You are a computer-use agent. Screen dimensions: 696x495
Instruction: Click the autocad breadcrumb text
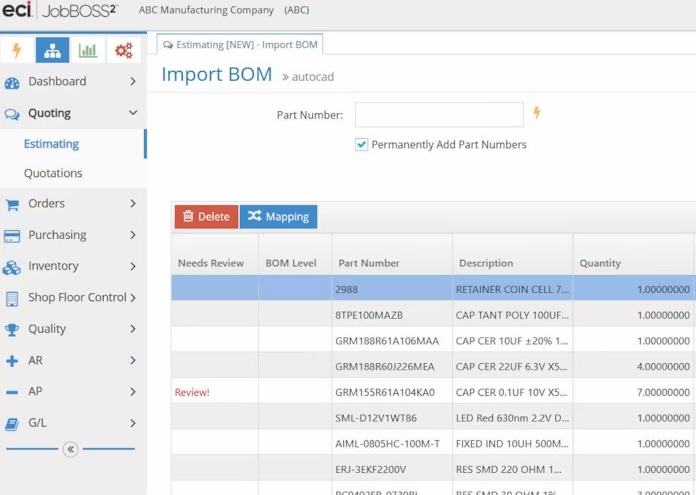pyautogui.click(x=312, y=77)
